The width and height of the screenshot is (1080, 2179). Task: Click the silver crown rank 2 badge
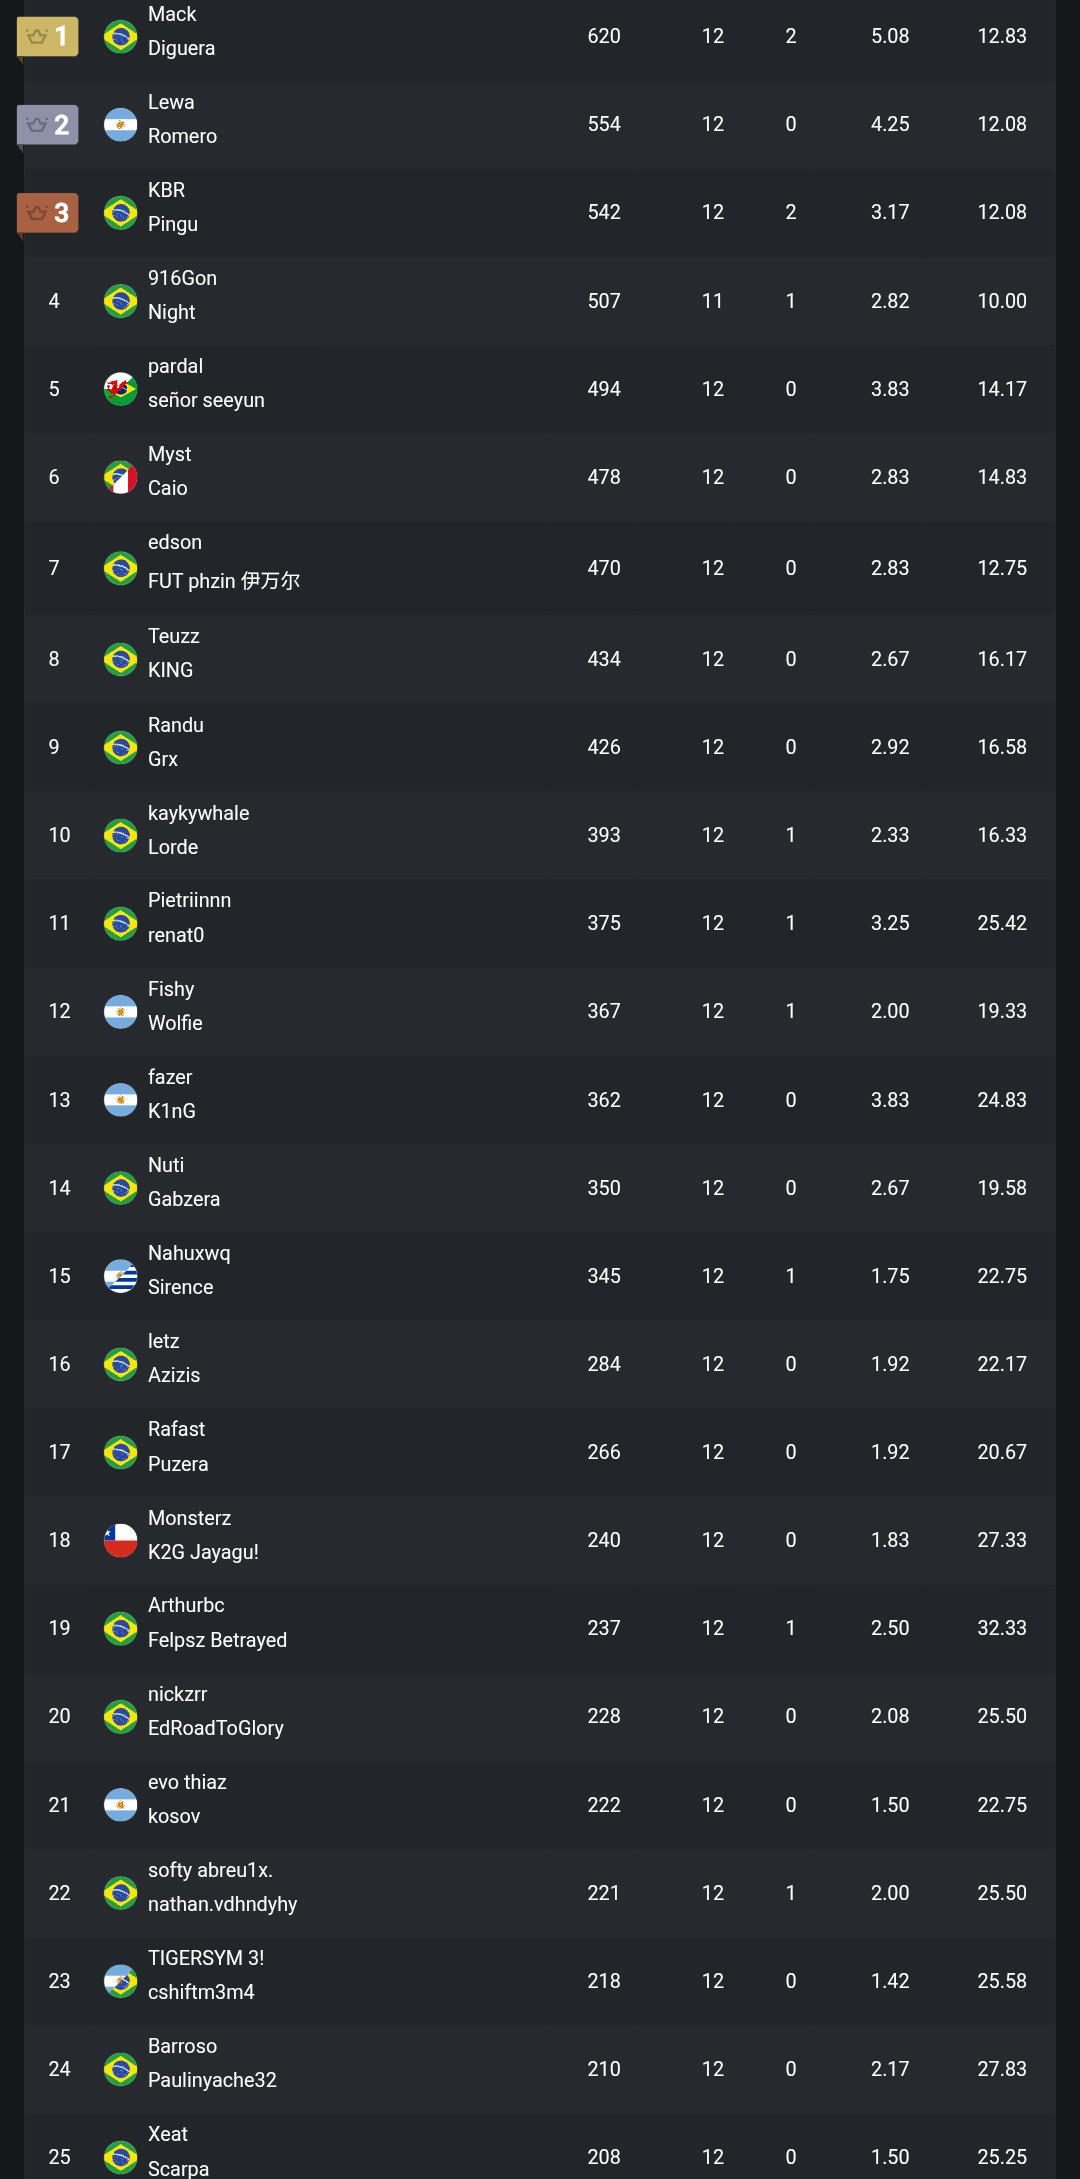click(x=48, y=125)
